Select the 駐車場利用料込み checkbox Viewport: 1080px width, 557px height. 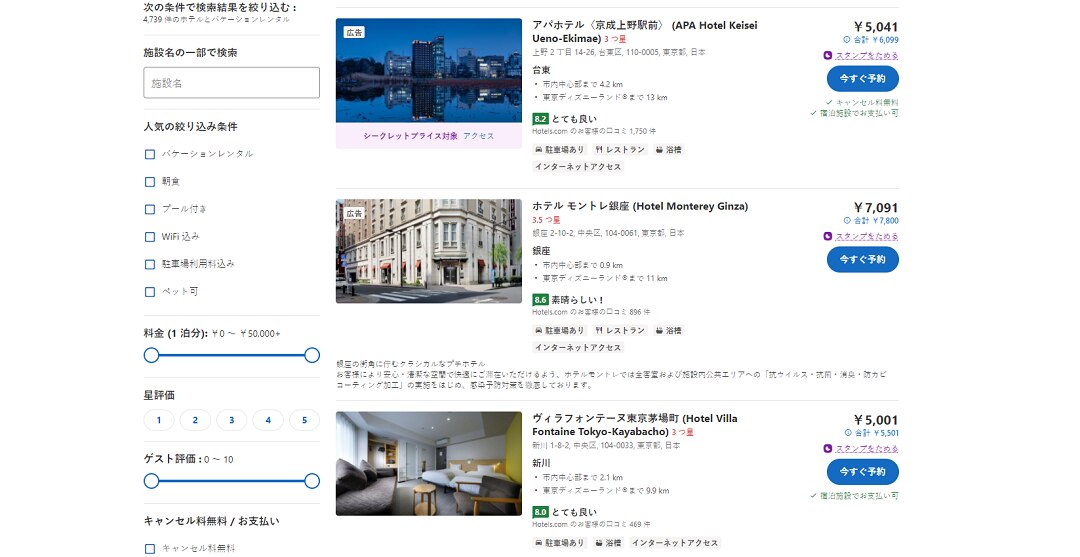tap(150, 264)
